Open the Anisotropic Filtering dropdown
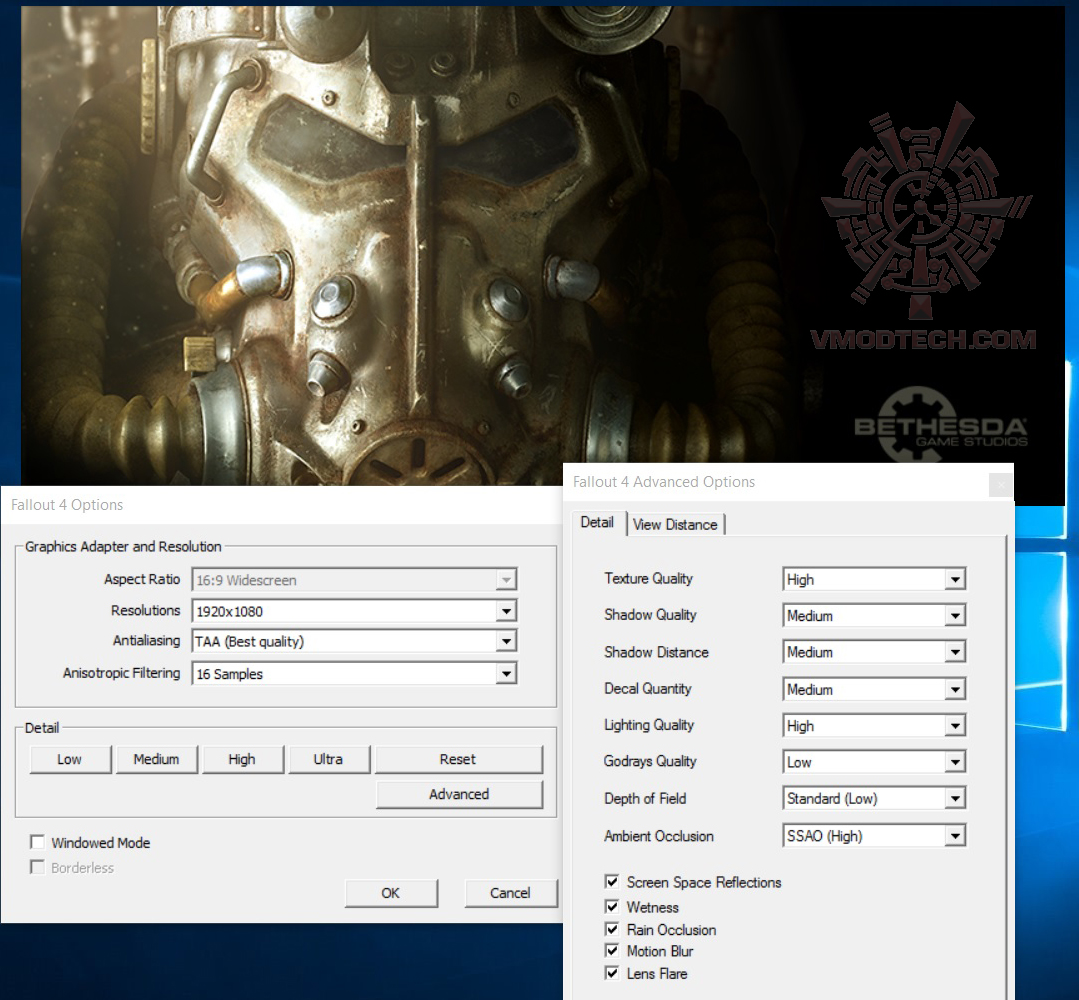The image size is (1079, 1000). tap(354, 674)
